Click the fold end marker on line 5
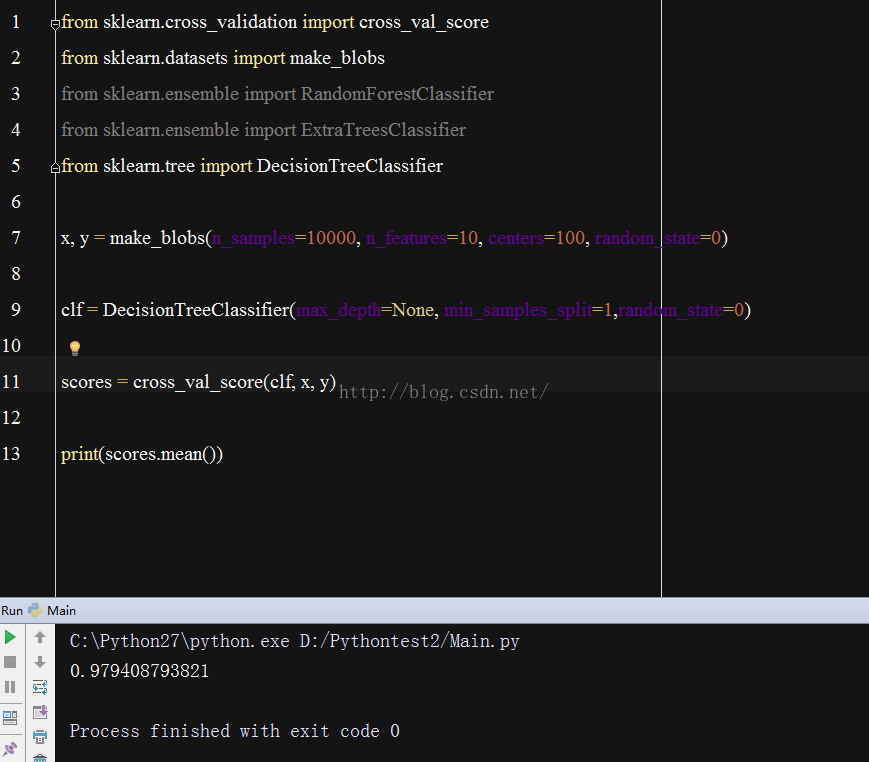Image resolution: width=869 pixels, height=762 pixels. [x=55, y=168]
